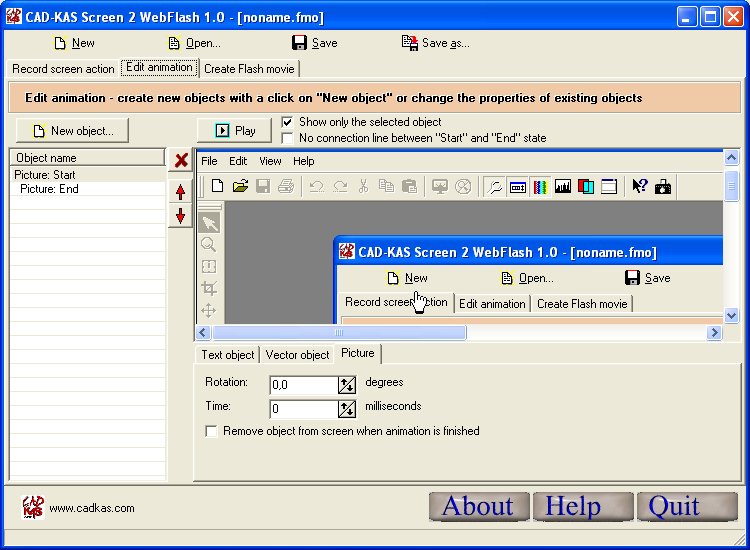
Task: Click the preview scrollbar's right arrow
Action: click(x=714, y=332)
